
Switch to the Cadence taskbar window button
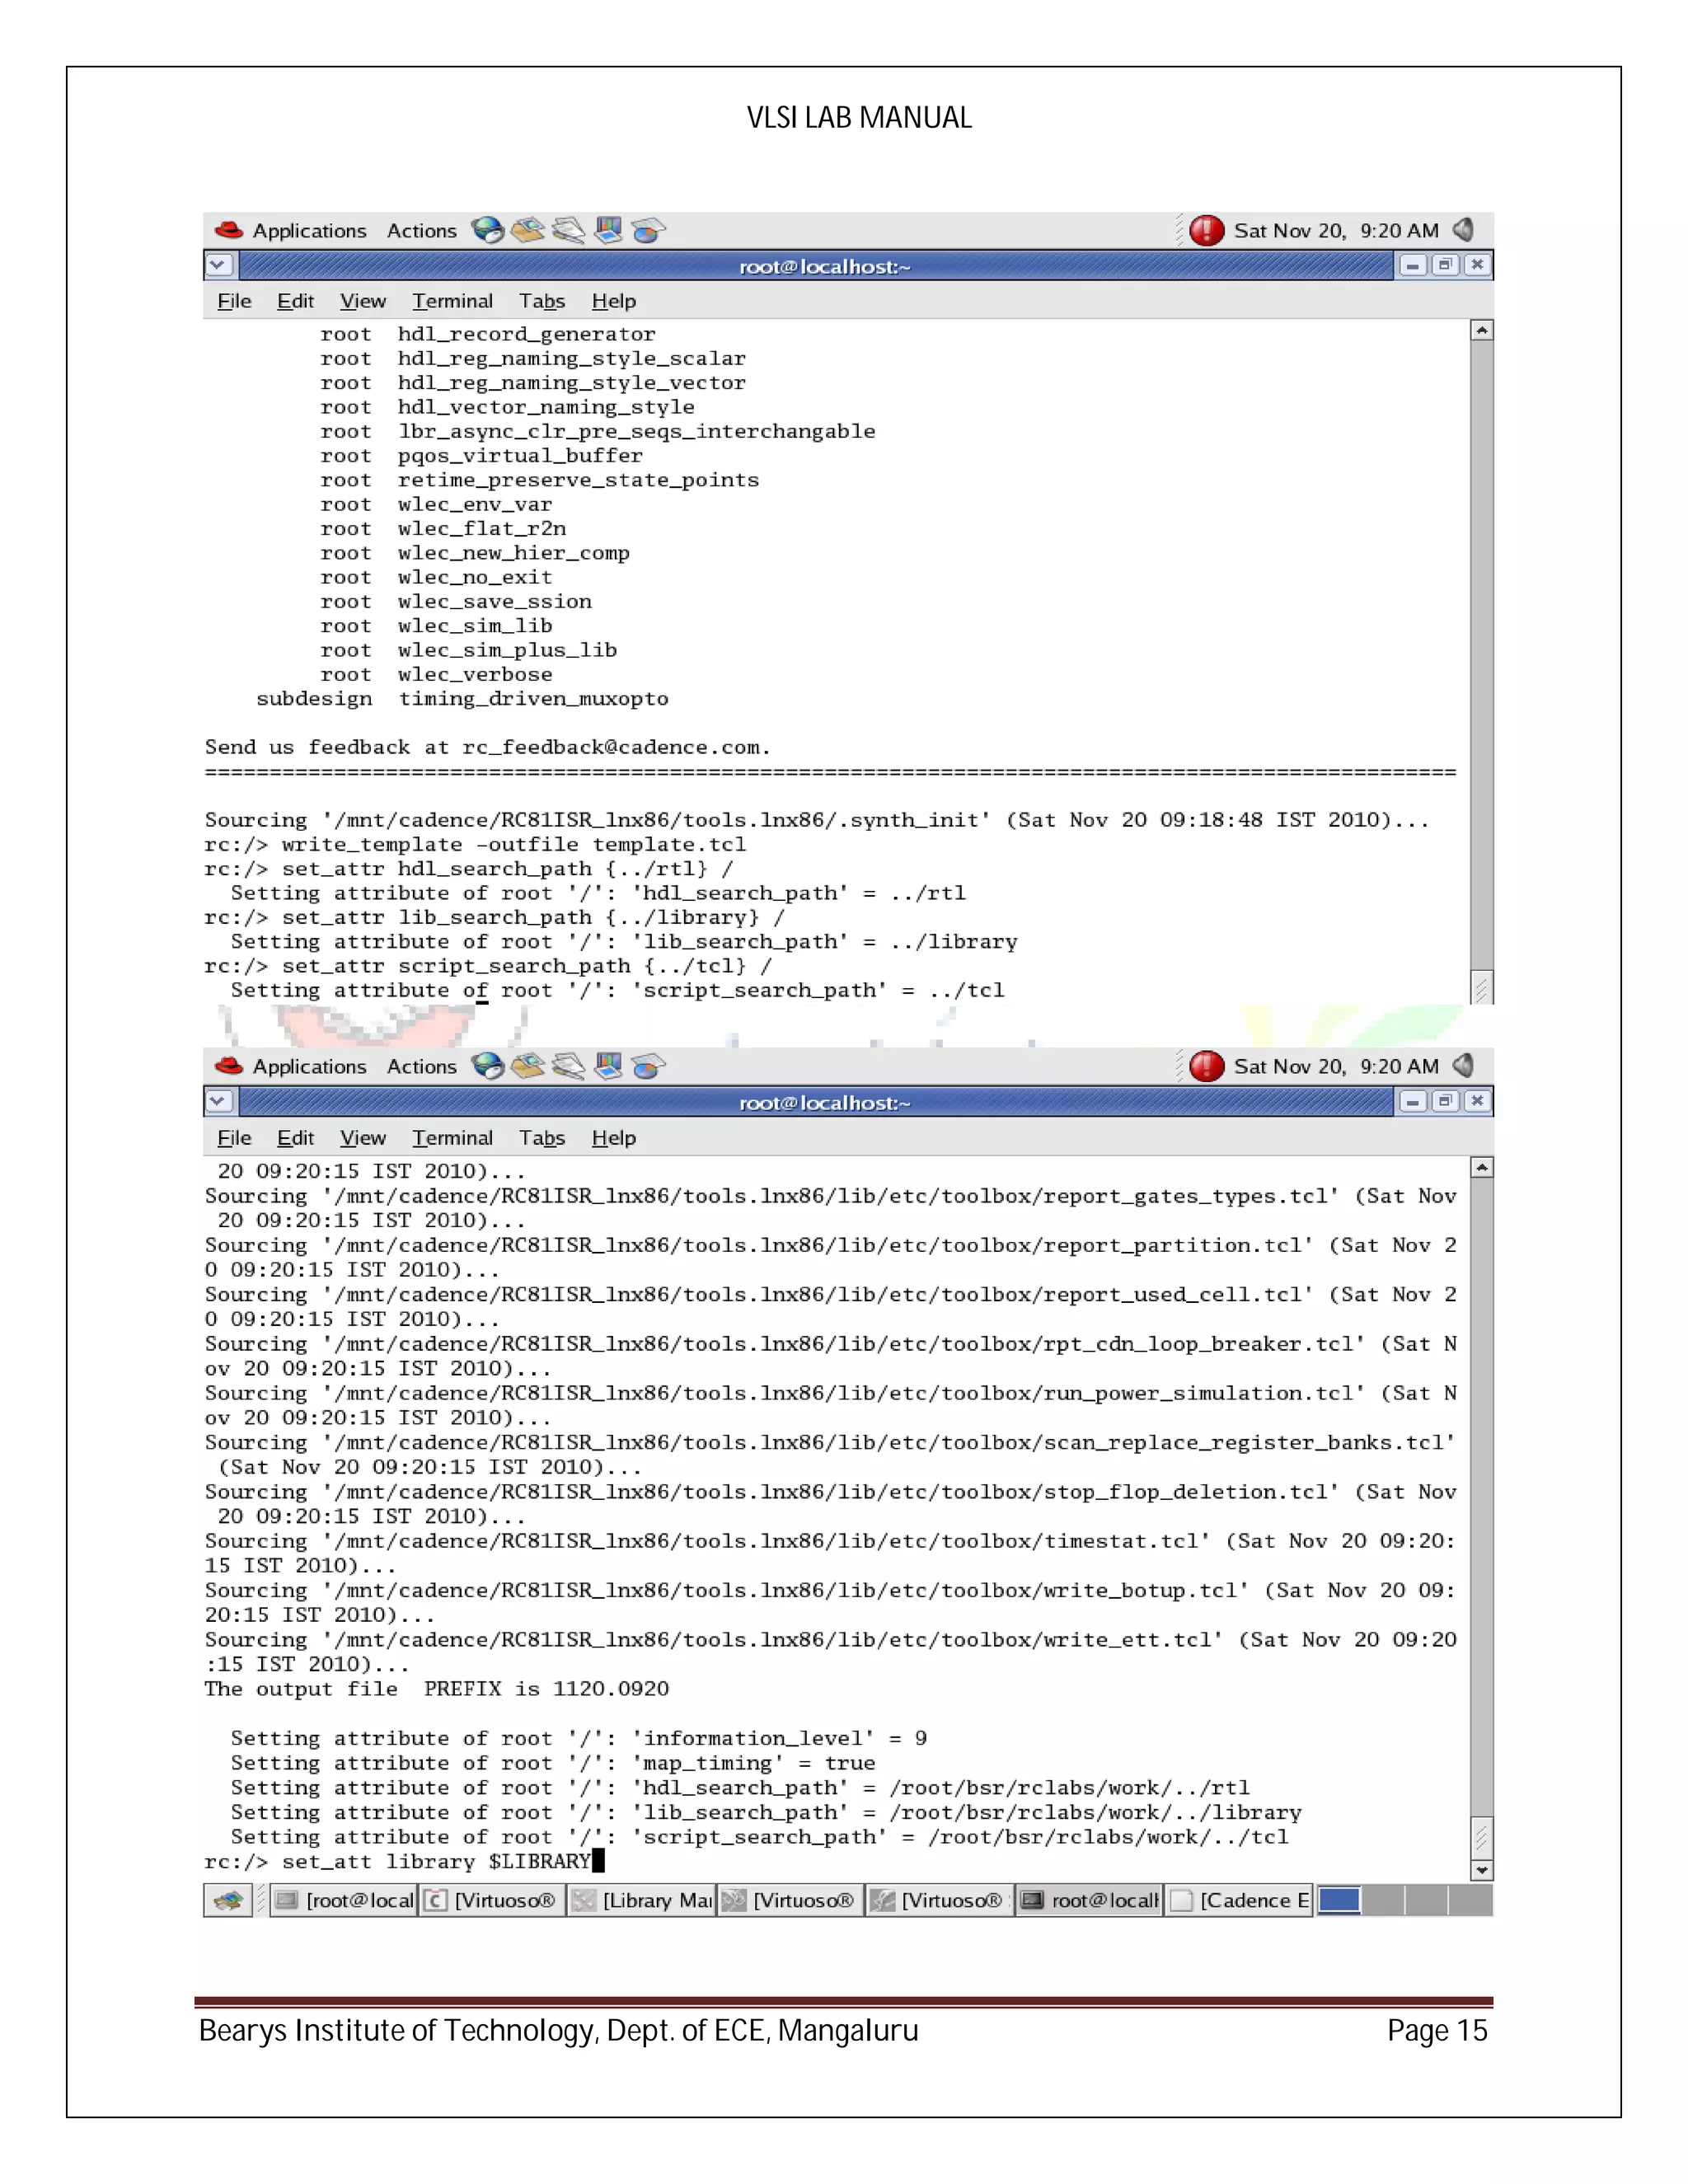pos(1240,1900)
